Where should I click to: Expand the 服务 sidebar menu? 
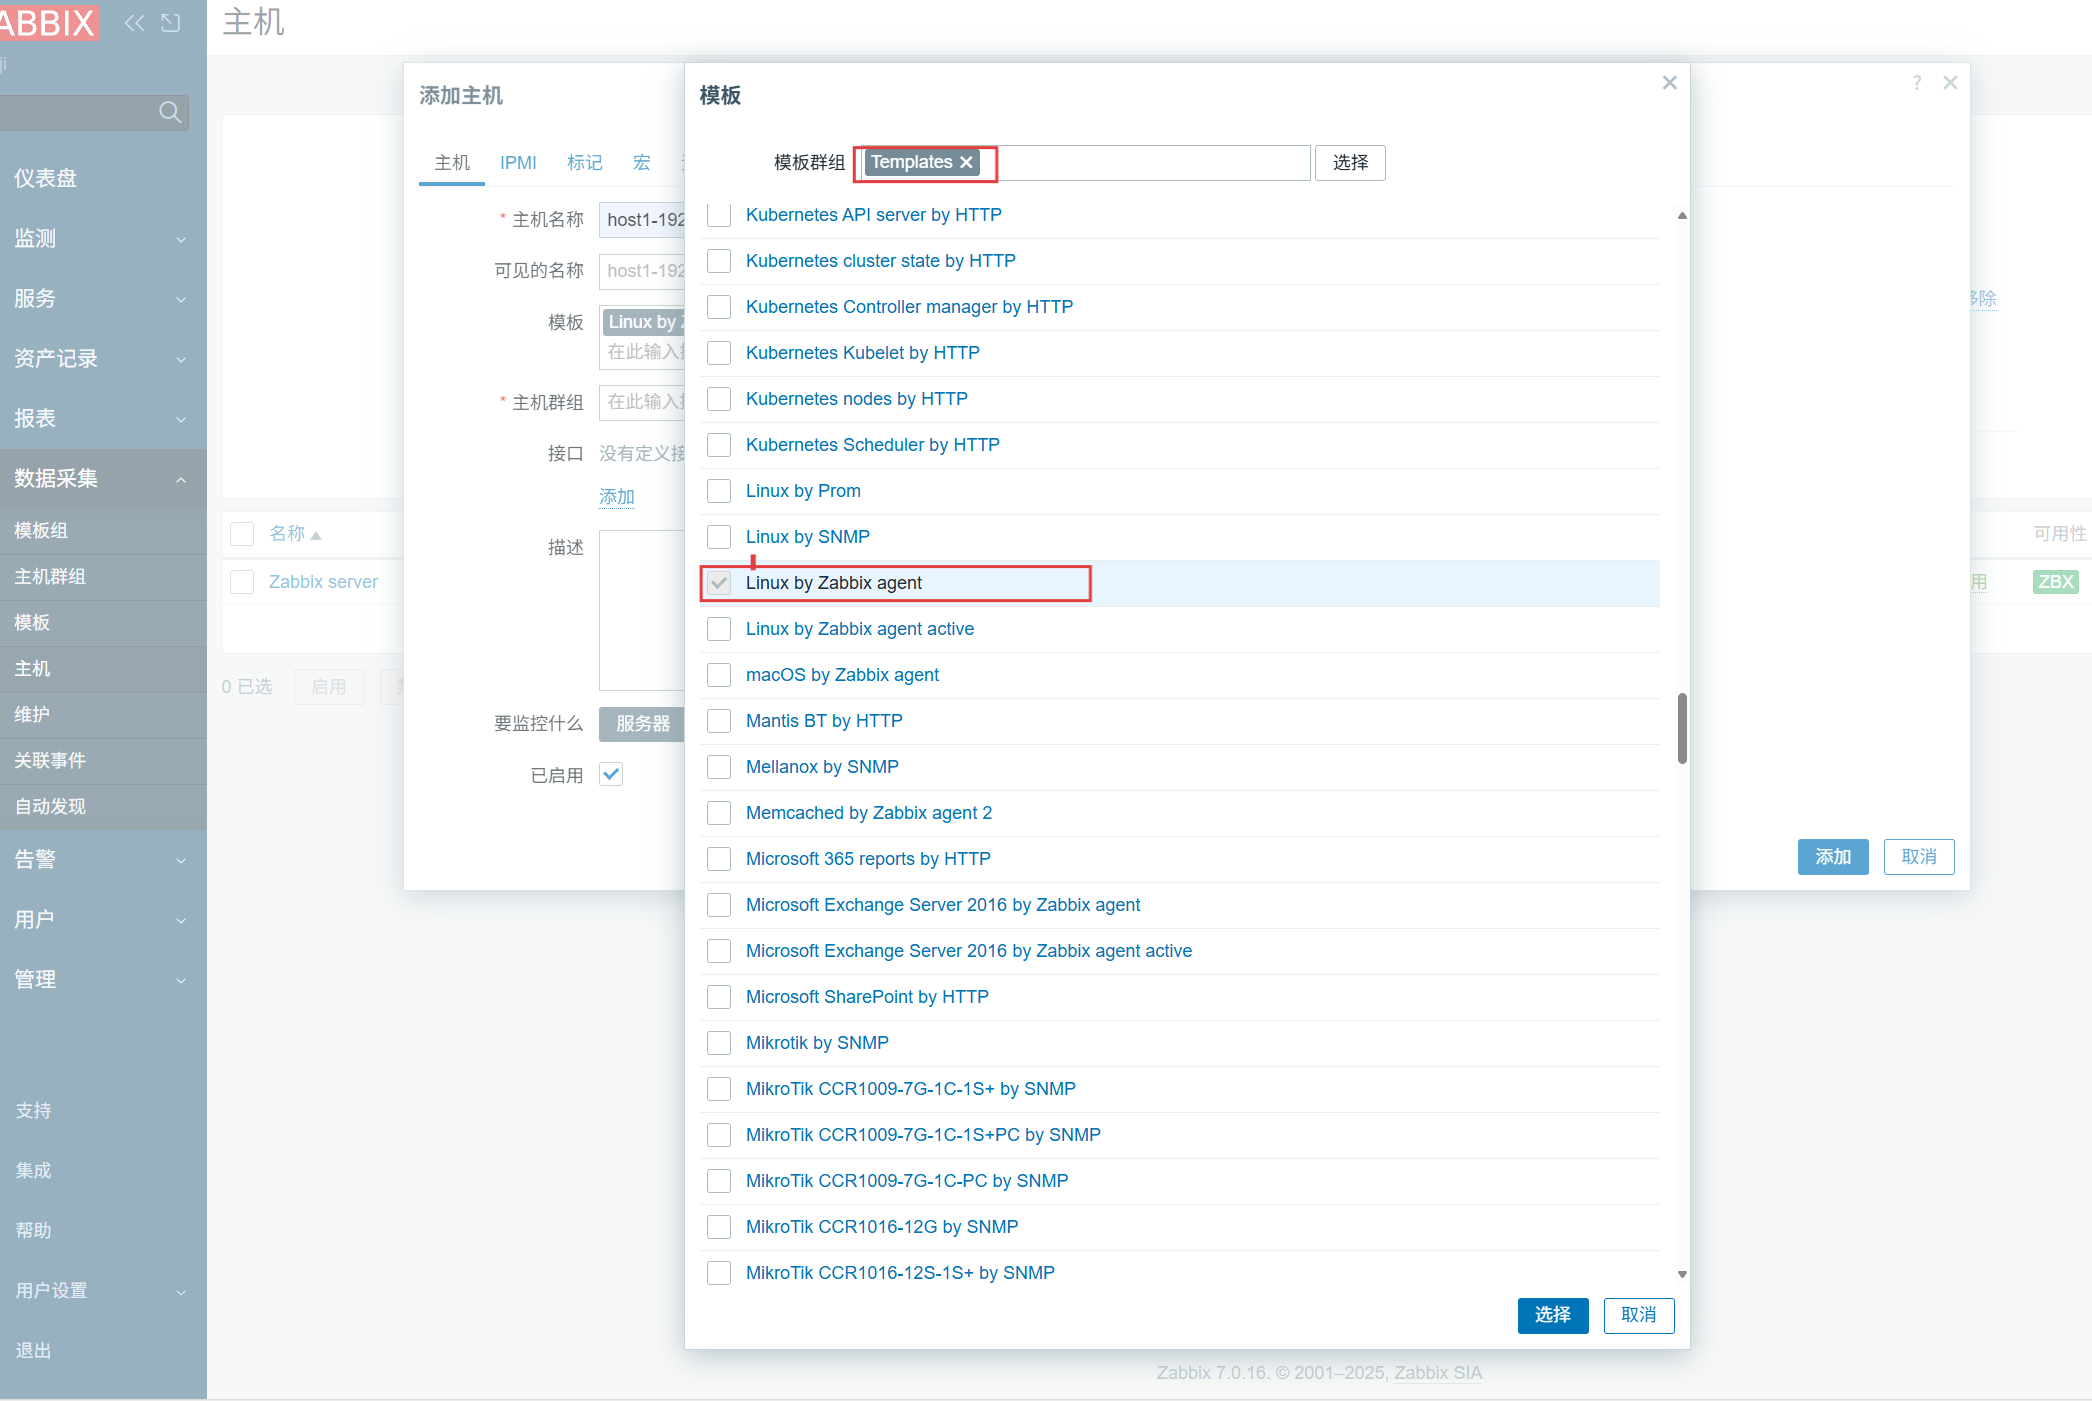click(103, 298)
